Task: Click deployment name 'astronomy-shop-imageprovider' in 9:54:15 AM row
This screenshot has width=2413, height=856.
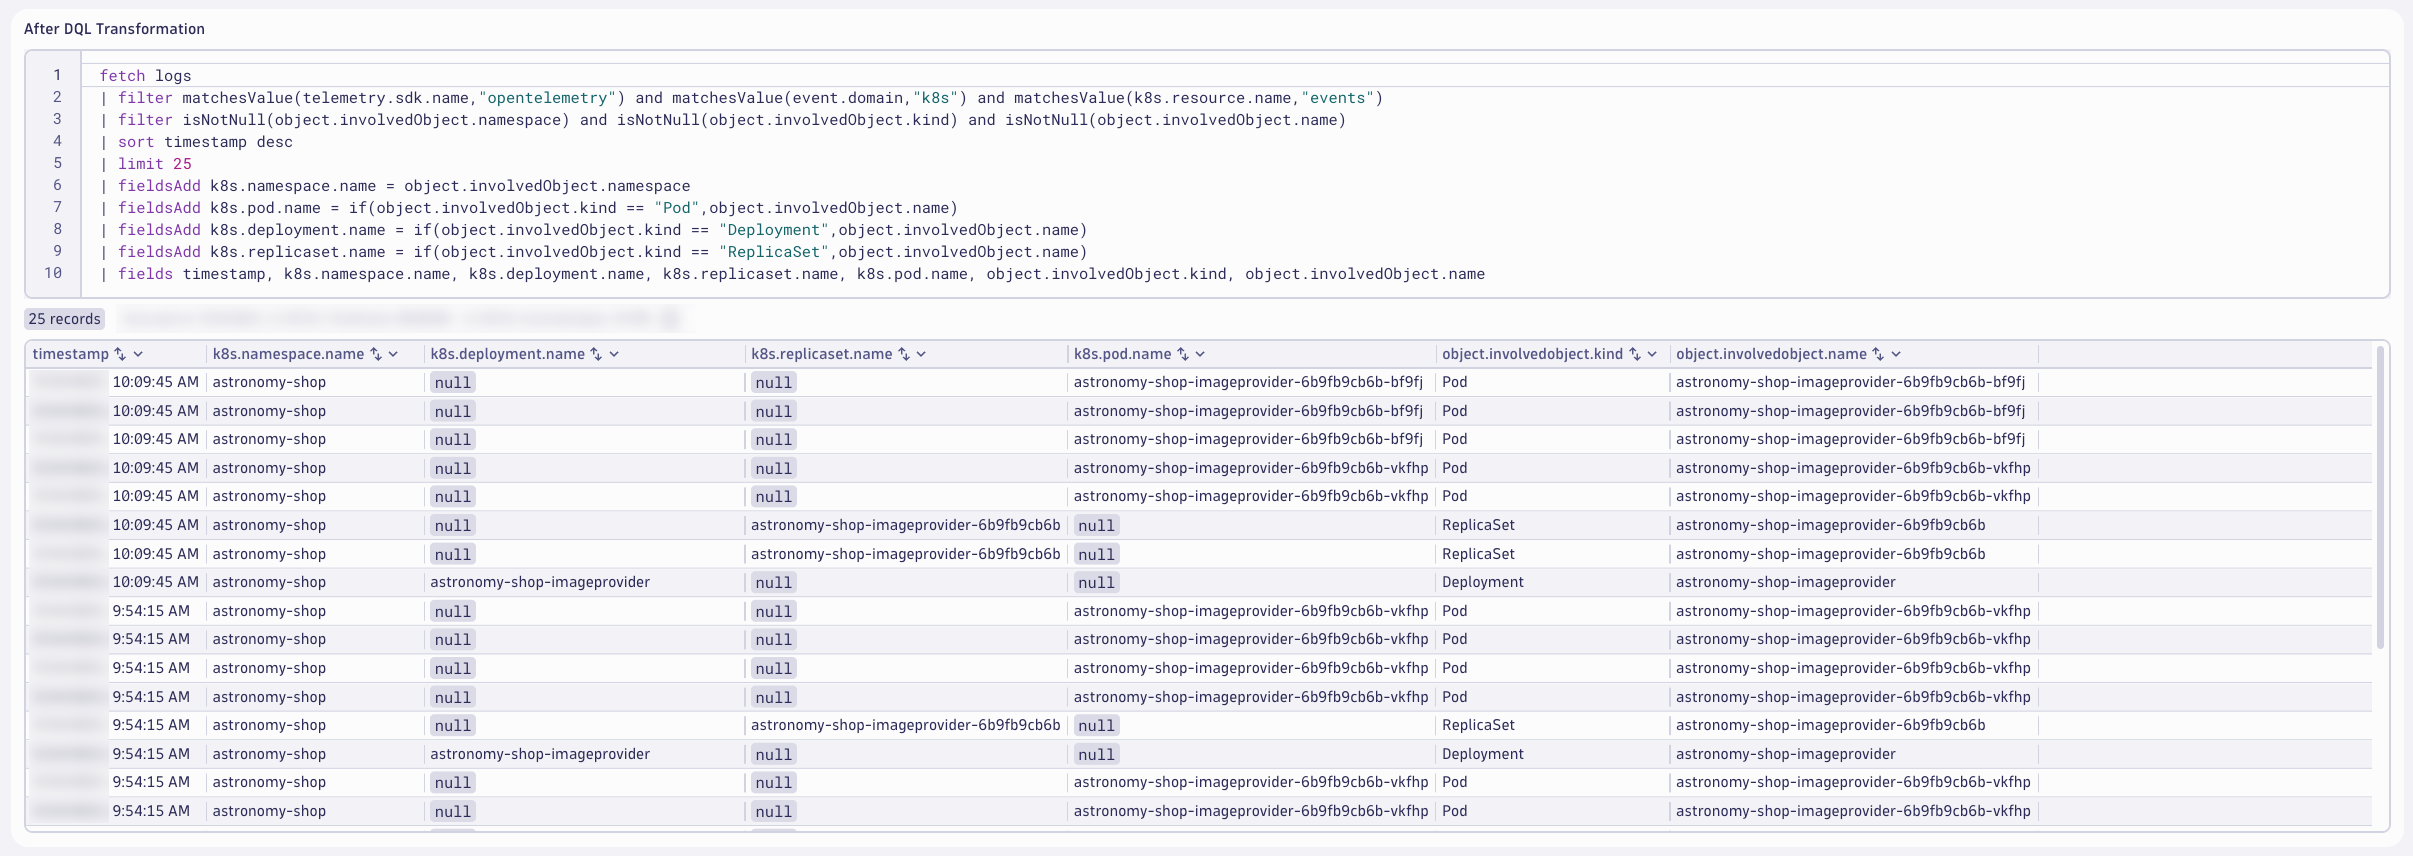Action: click(540, 754)
